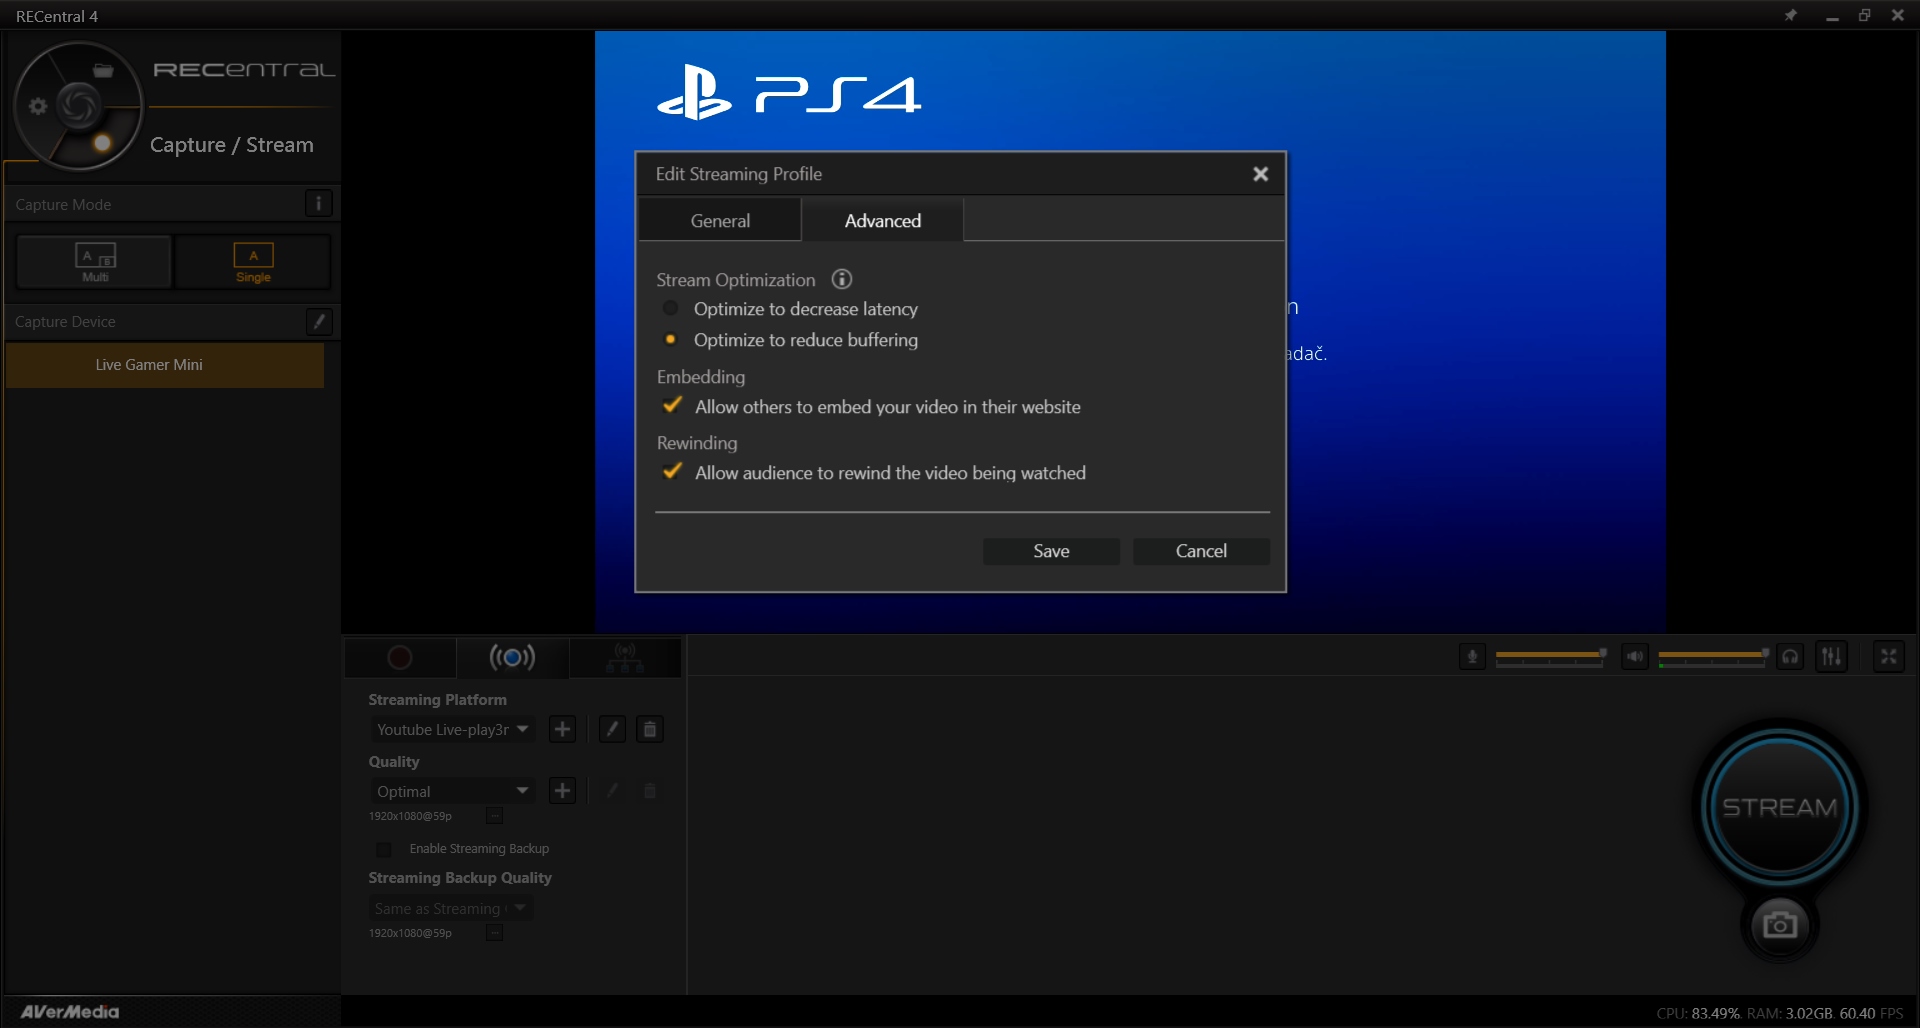The width and height of the screenshot is (1920, 1028).
Task: Add a new quality preset
Action: point(563,791)
